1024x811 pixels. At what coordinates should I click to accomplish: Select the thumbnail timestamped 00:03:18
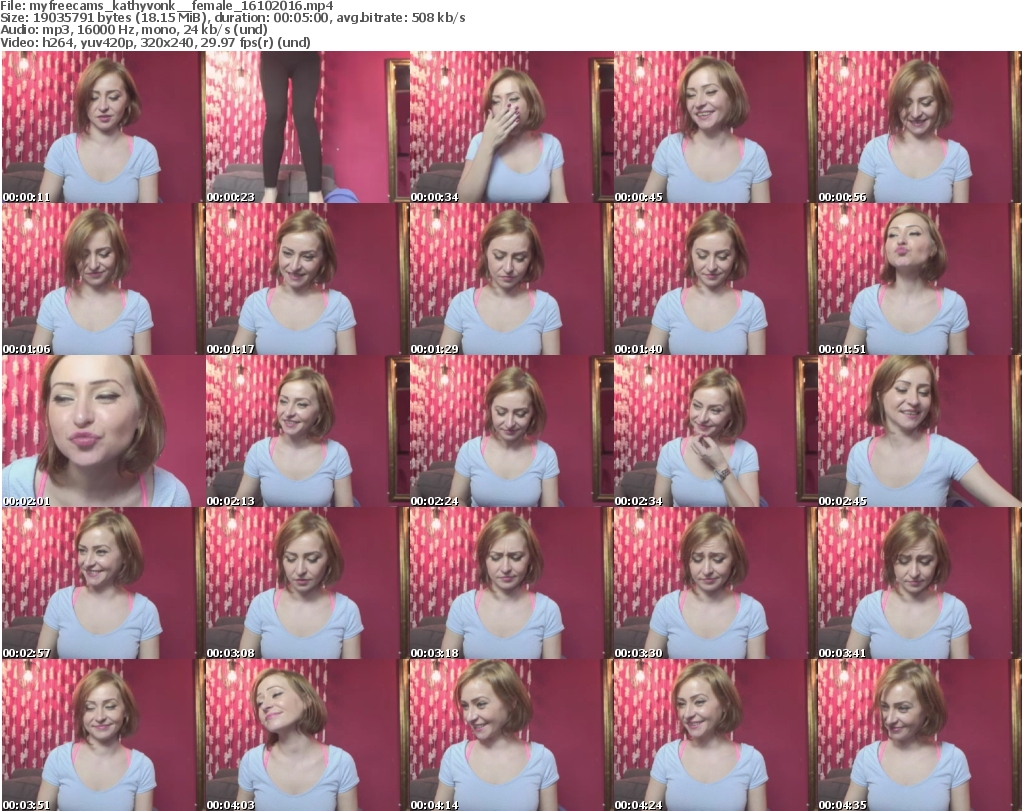(510, 584)
